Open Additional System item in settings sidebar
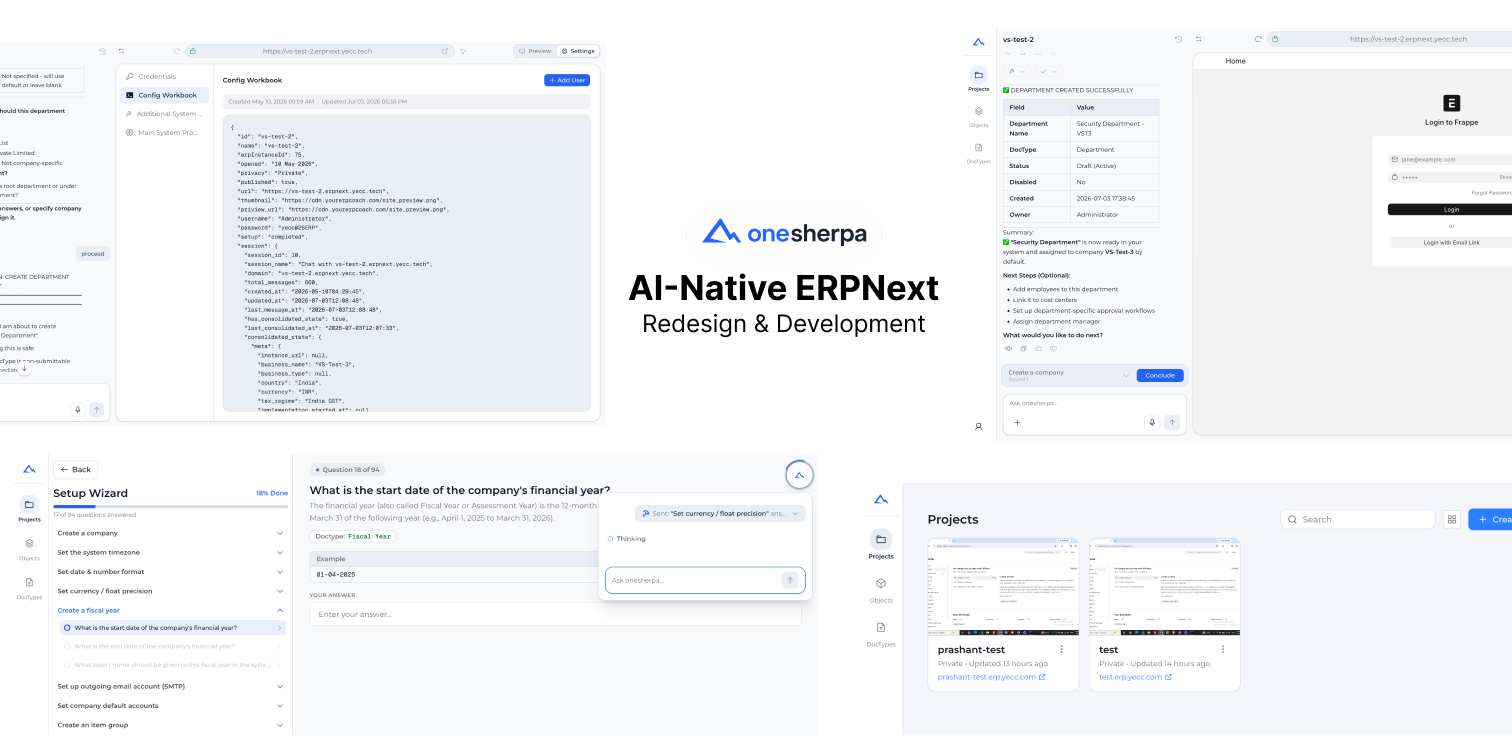Image resolution: width=1512 pixels, height=736 pixels. click(x=164, y=114)
